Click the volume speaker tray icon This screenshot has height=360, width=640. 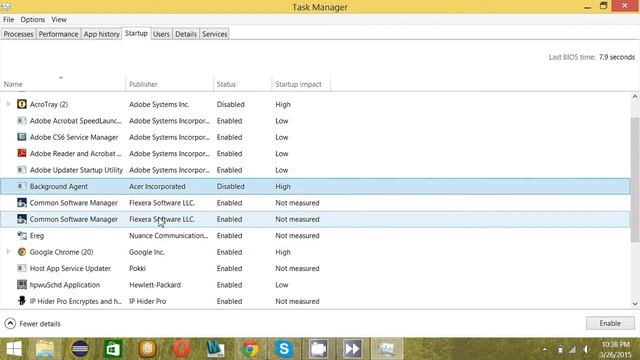587,349
